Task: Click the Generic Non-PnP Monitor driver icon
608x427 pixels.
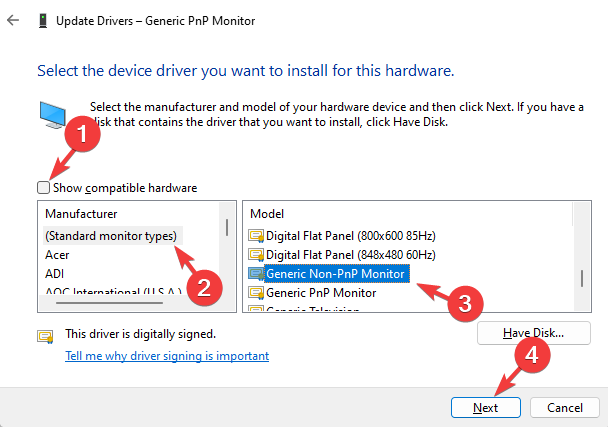Action: (255, 274)
